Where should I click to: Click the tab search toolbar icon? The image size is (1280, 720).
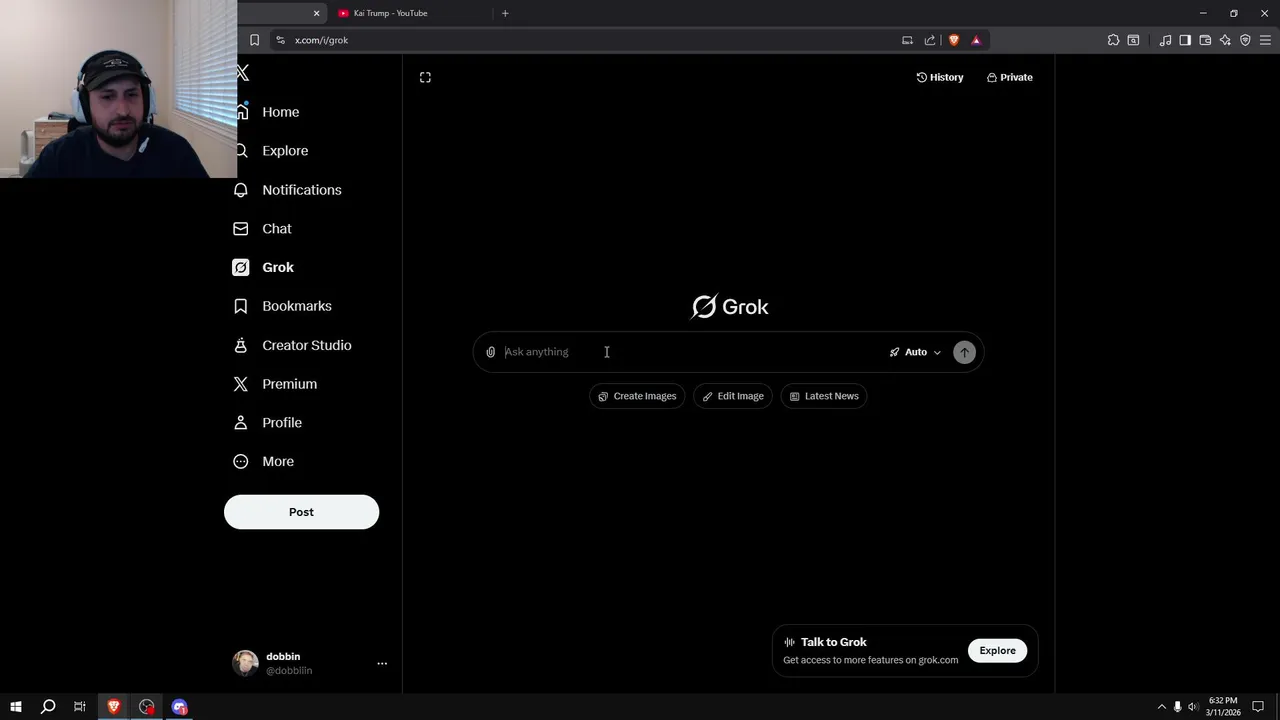[x=1133, y=40]
